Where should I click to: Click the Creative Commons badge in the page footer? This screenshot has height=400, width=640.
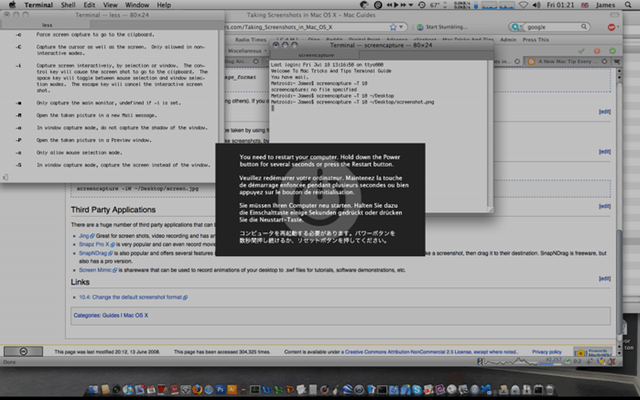point(22,353)
